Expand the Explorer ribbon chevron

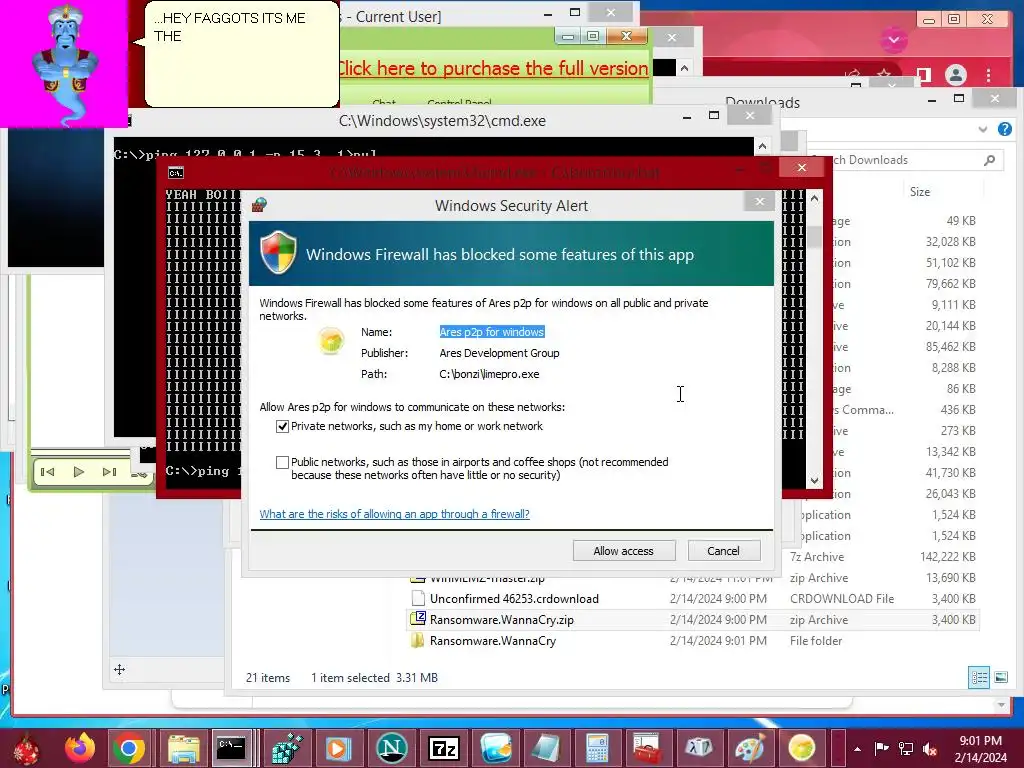coord(983,129)
